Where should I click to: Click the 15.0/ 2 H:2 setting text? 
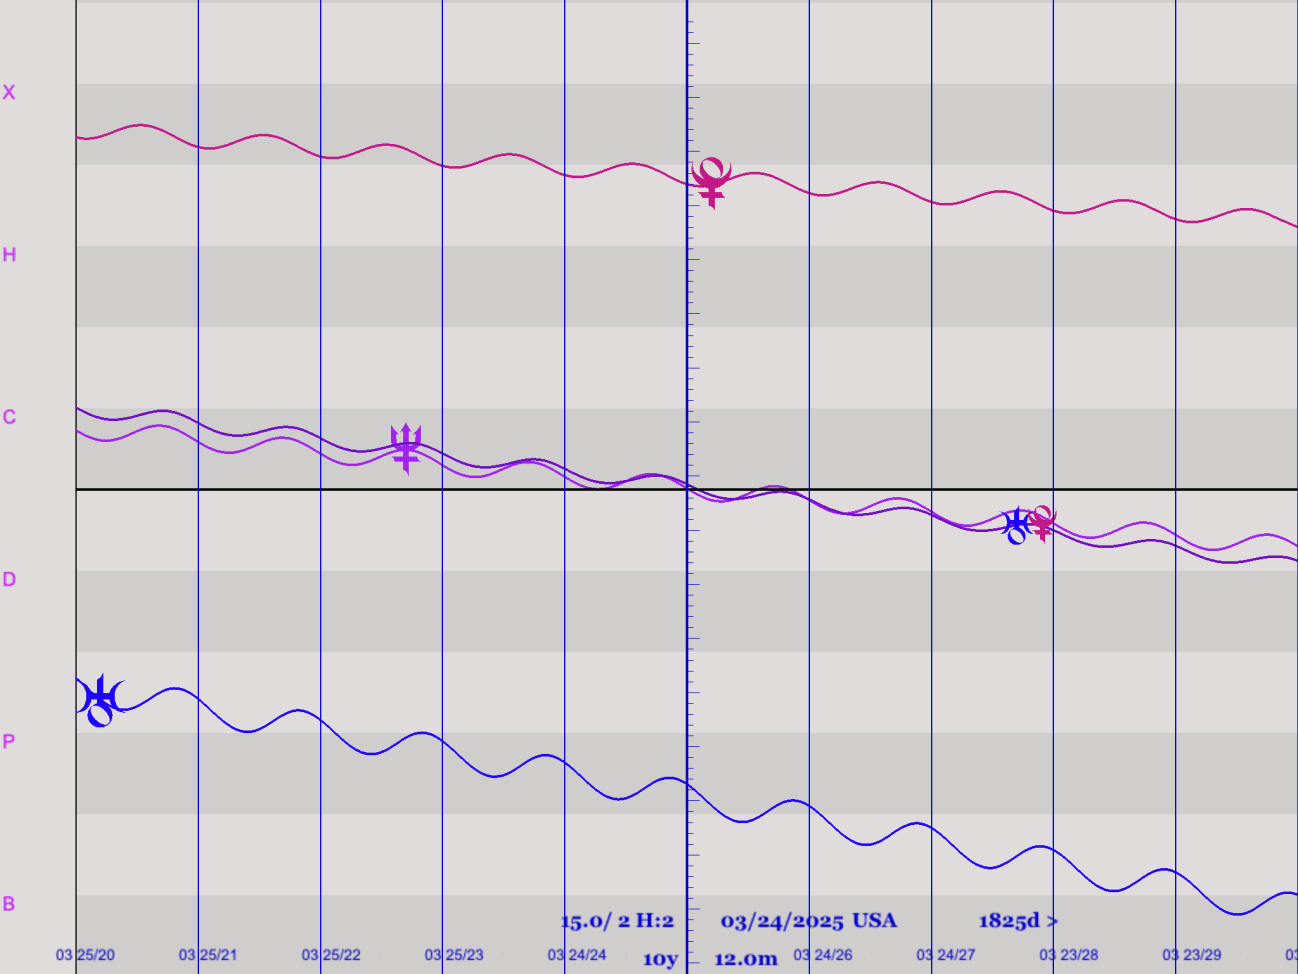[616, 921]
